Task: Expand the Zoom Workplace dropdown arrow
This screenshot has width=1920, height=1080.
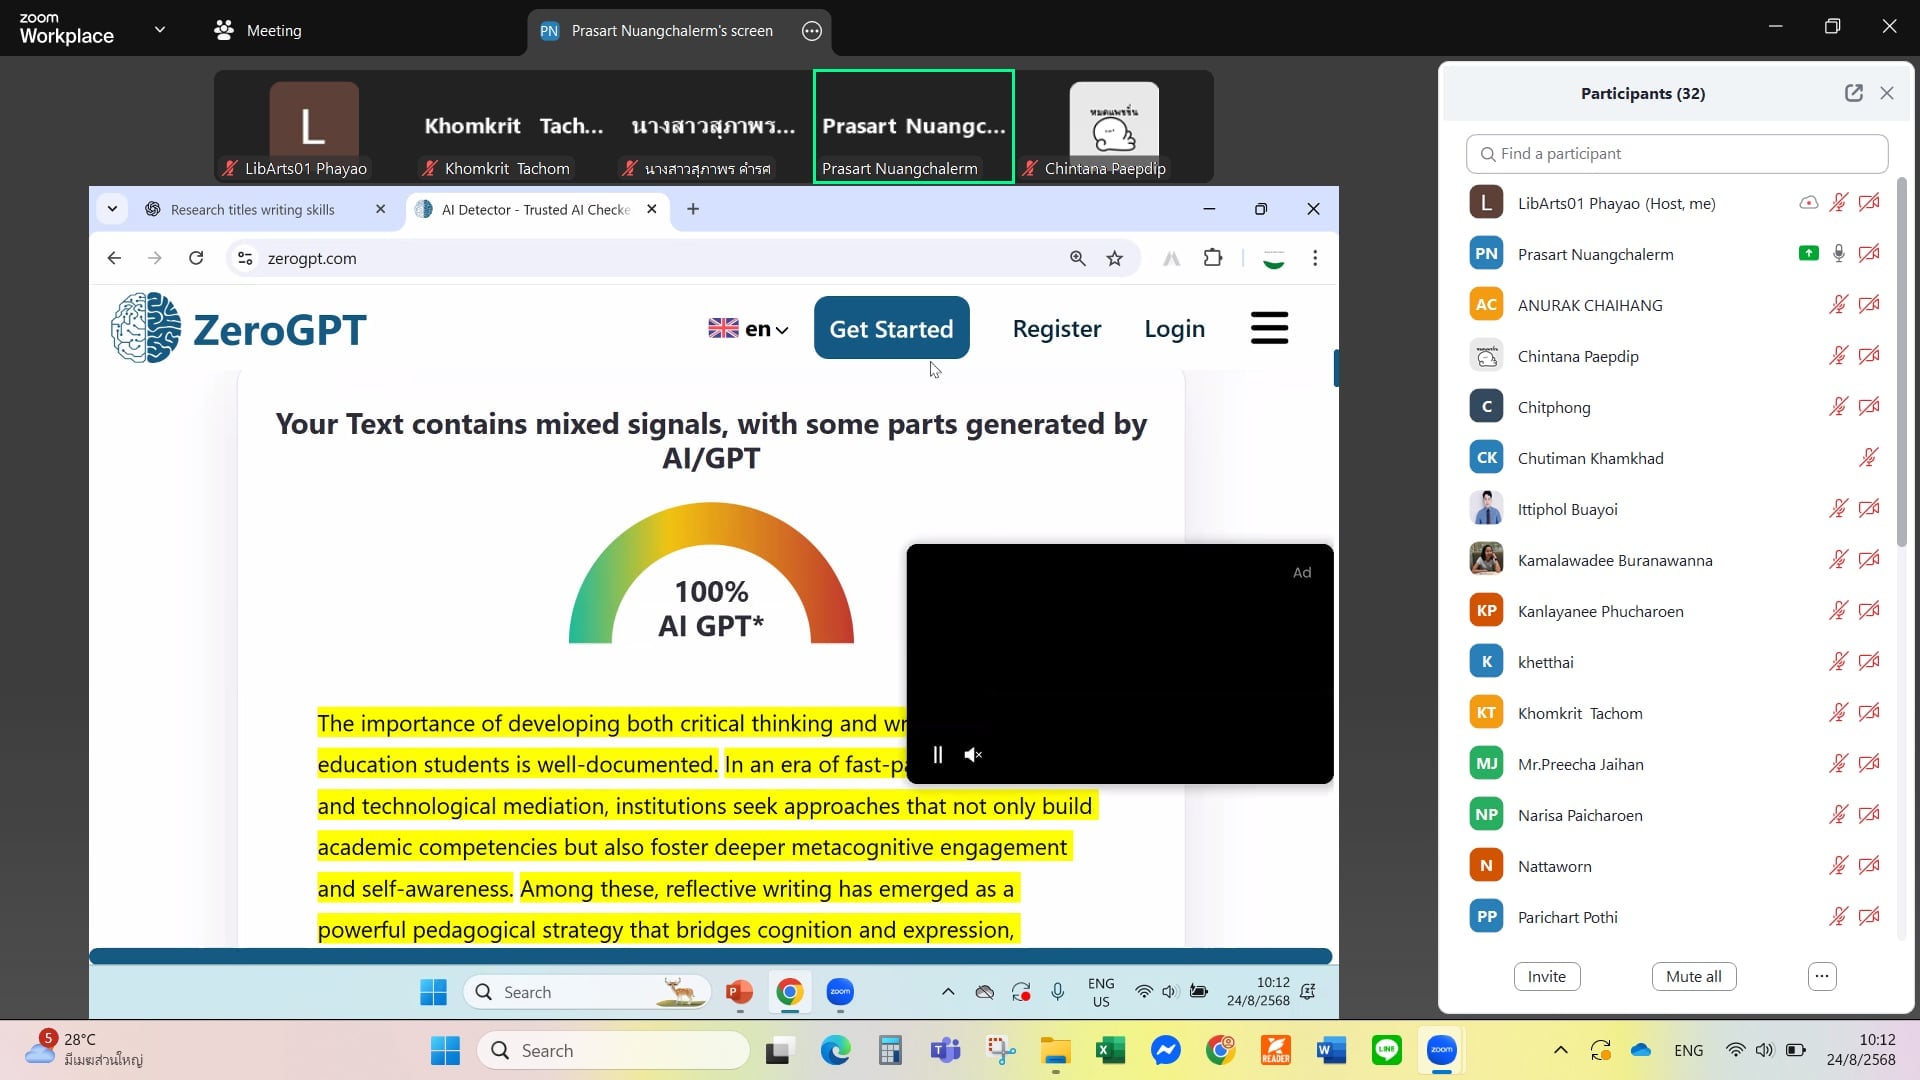Action: 160,30
